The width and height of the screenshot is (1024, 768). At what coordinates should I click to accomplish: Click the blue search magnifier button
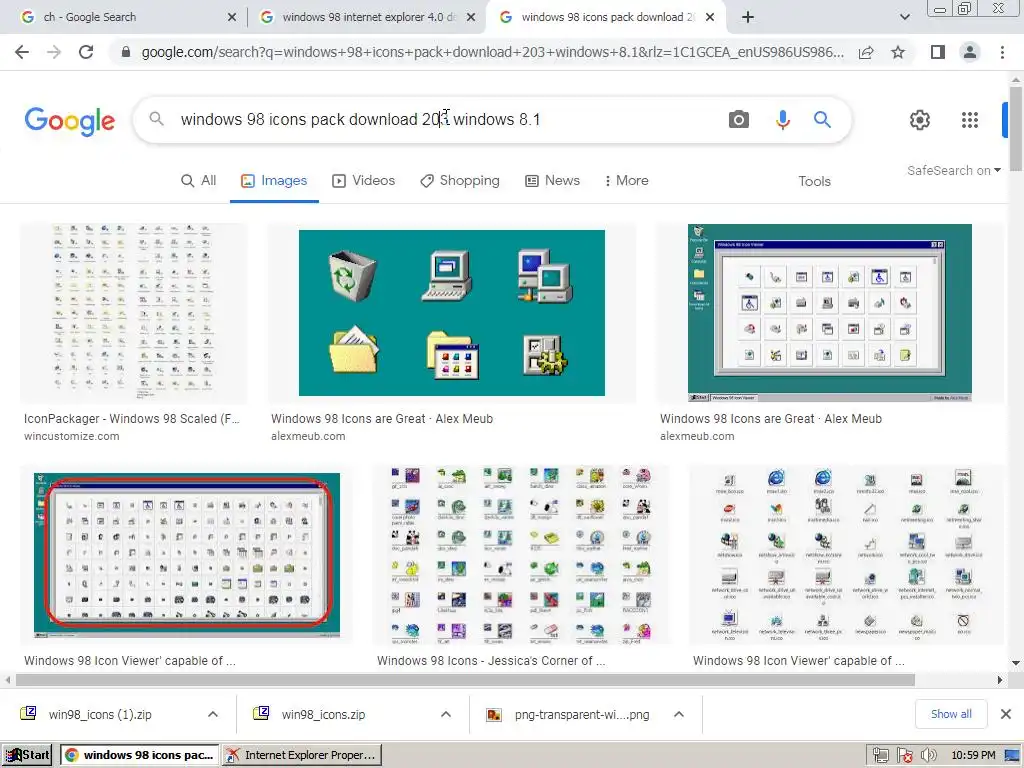pyautogui.click(x=822, y=120)
